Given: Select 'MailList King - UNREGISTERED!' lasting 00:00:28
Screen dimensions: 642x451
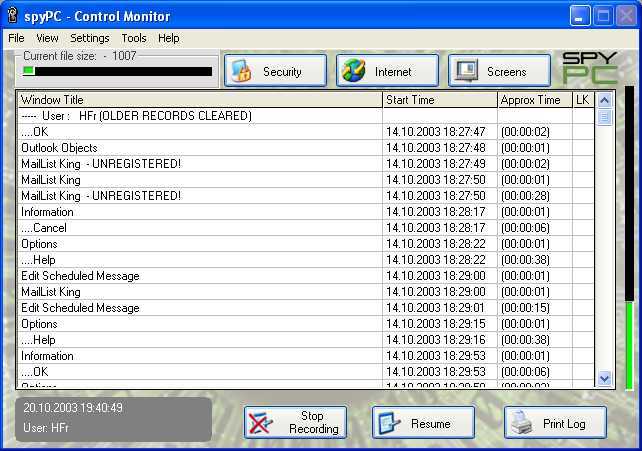Looking at the screenshot, I should [306, 196].
